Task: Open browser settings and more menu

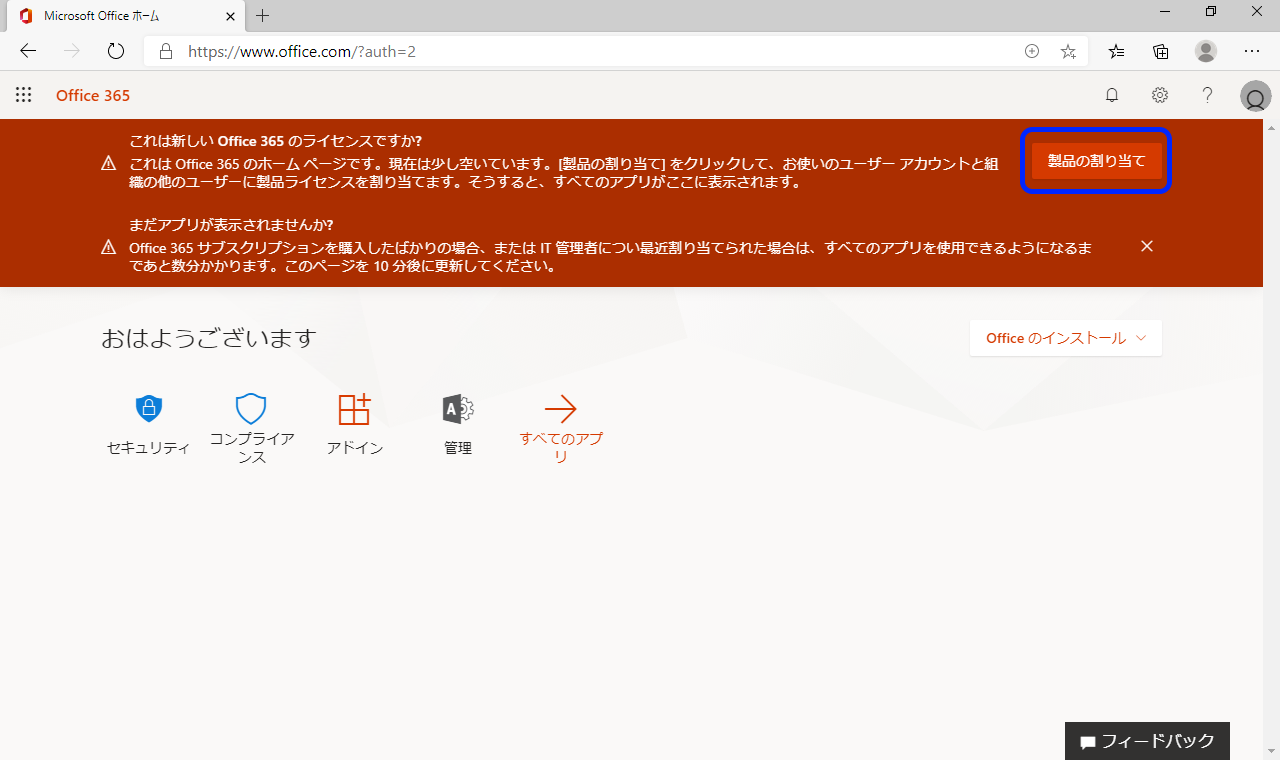Action: (1252, 51)
